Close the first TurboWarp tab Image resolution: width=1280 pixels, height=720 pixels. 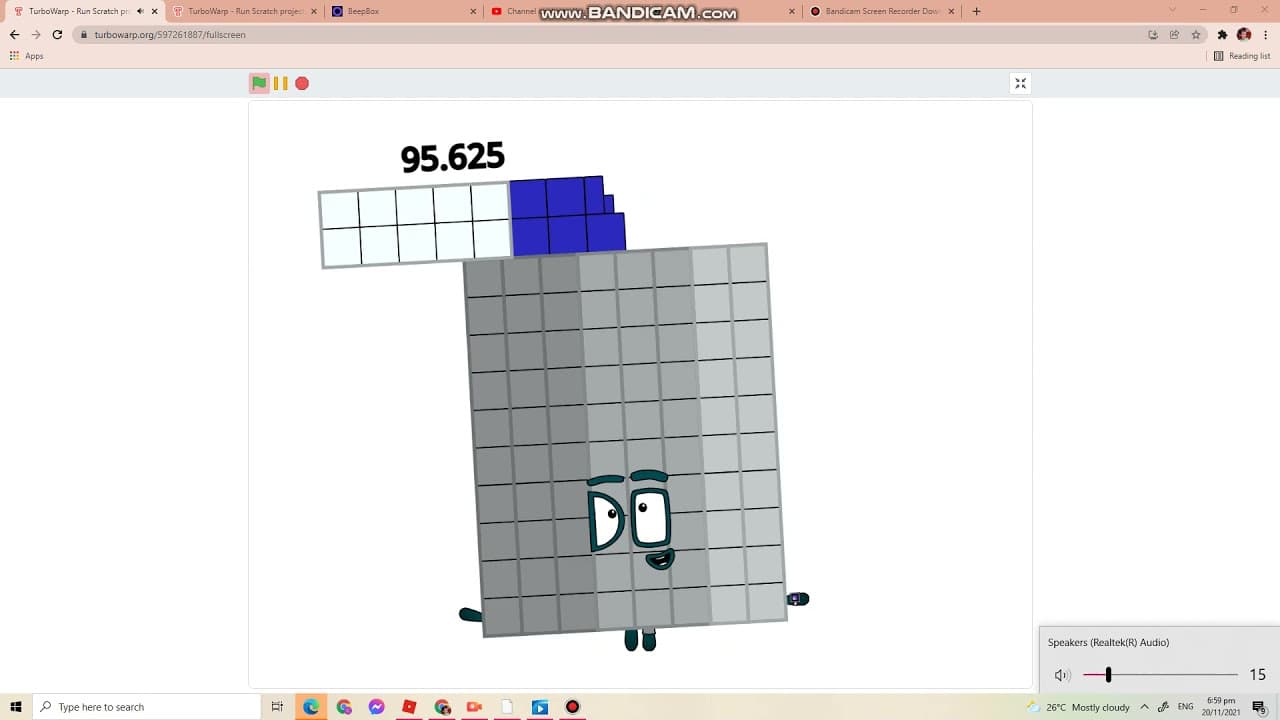[154, 11]
